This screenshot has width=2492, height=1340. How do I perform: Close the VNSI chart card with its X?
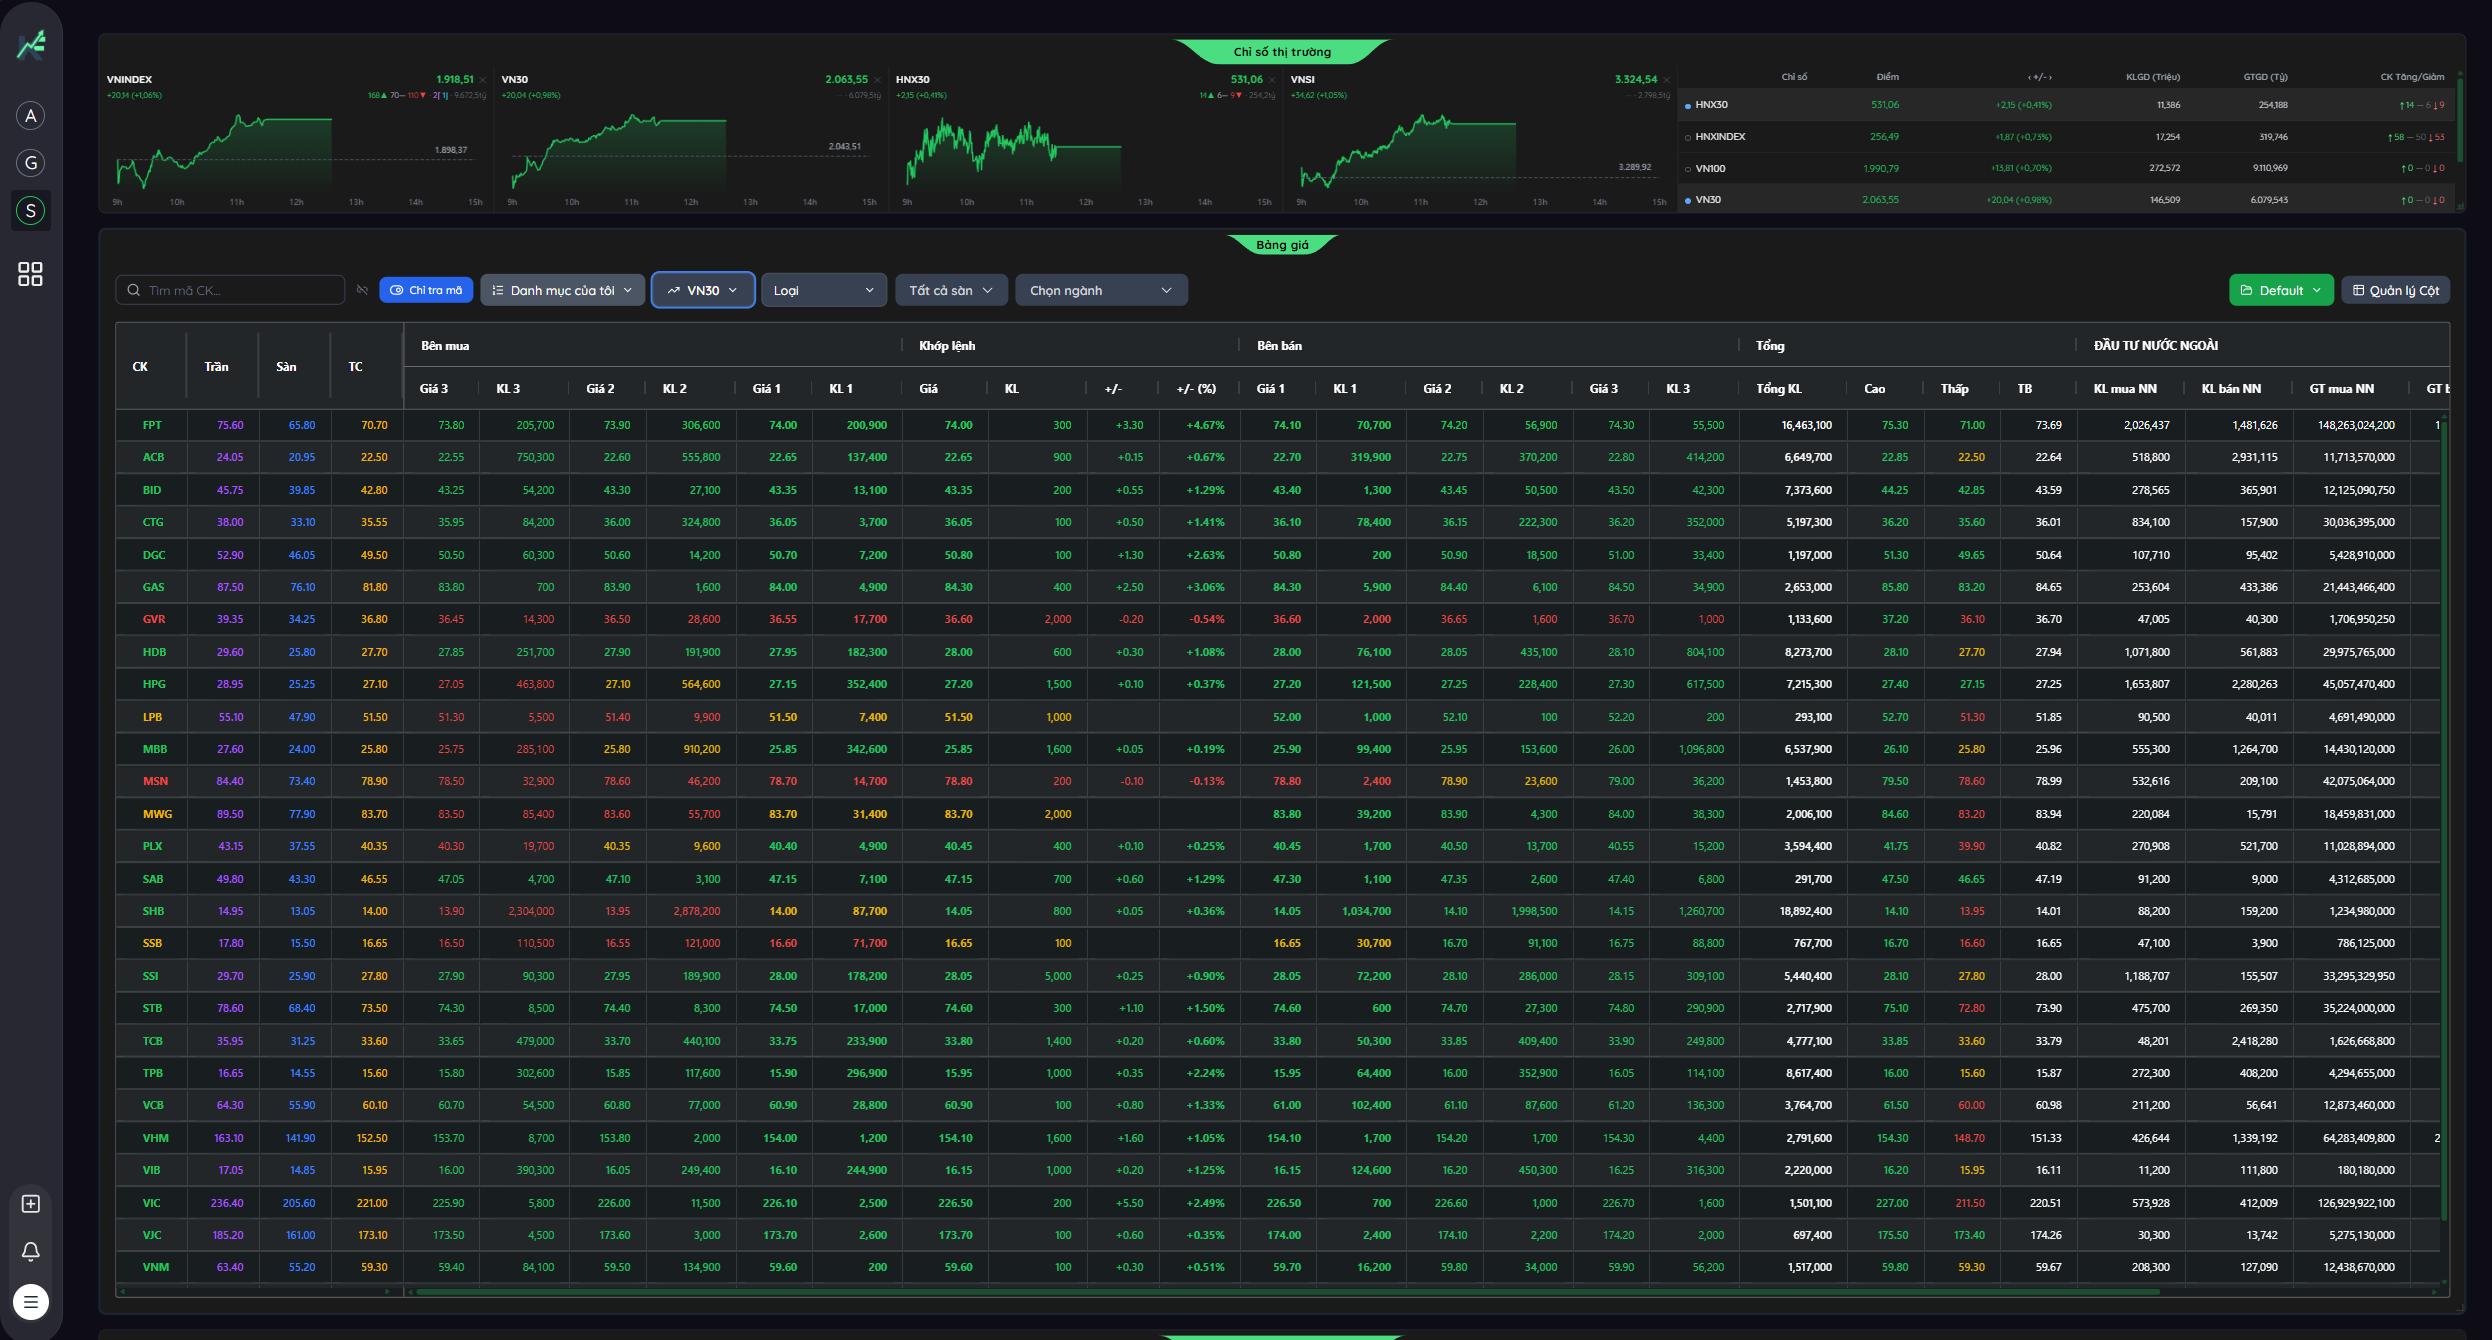click(x=1667, y=80)
